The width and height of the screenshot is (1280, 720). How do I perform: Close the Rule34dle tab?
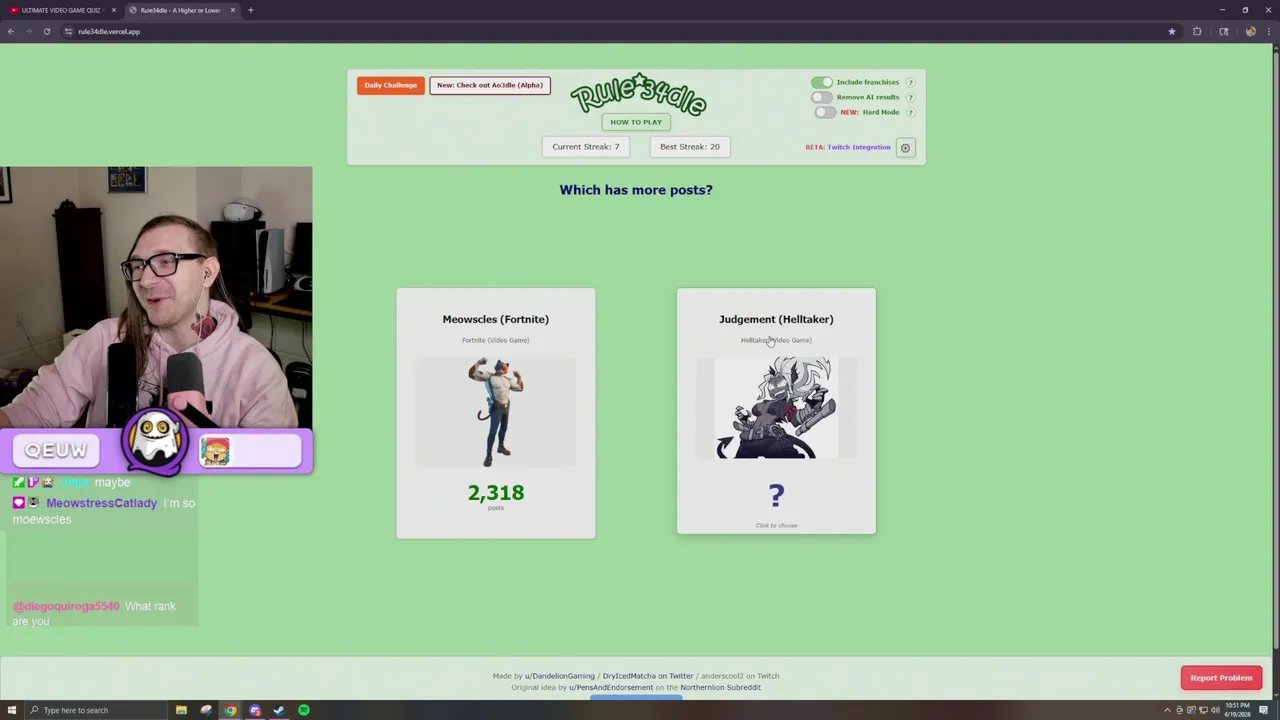(x=233, y=10)
